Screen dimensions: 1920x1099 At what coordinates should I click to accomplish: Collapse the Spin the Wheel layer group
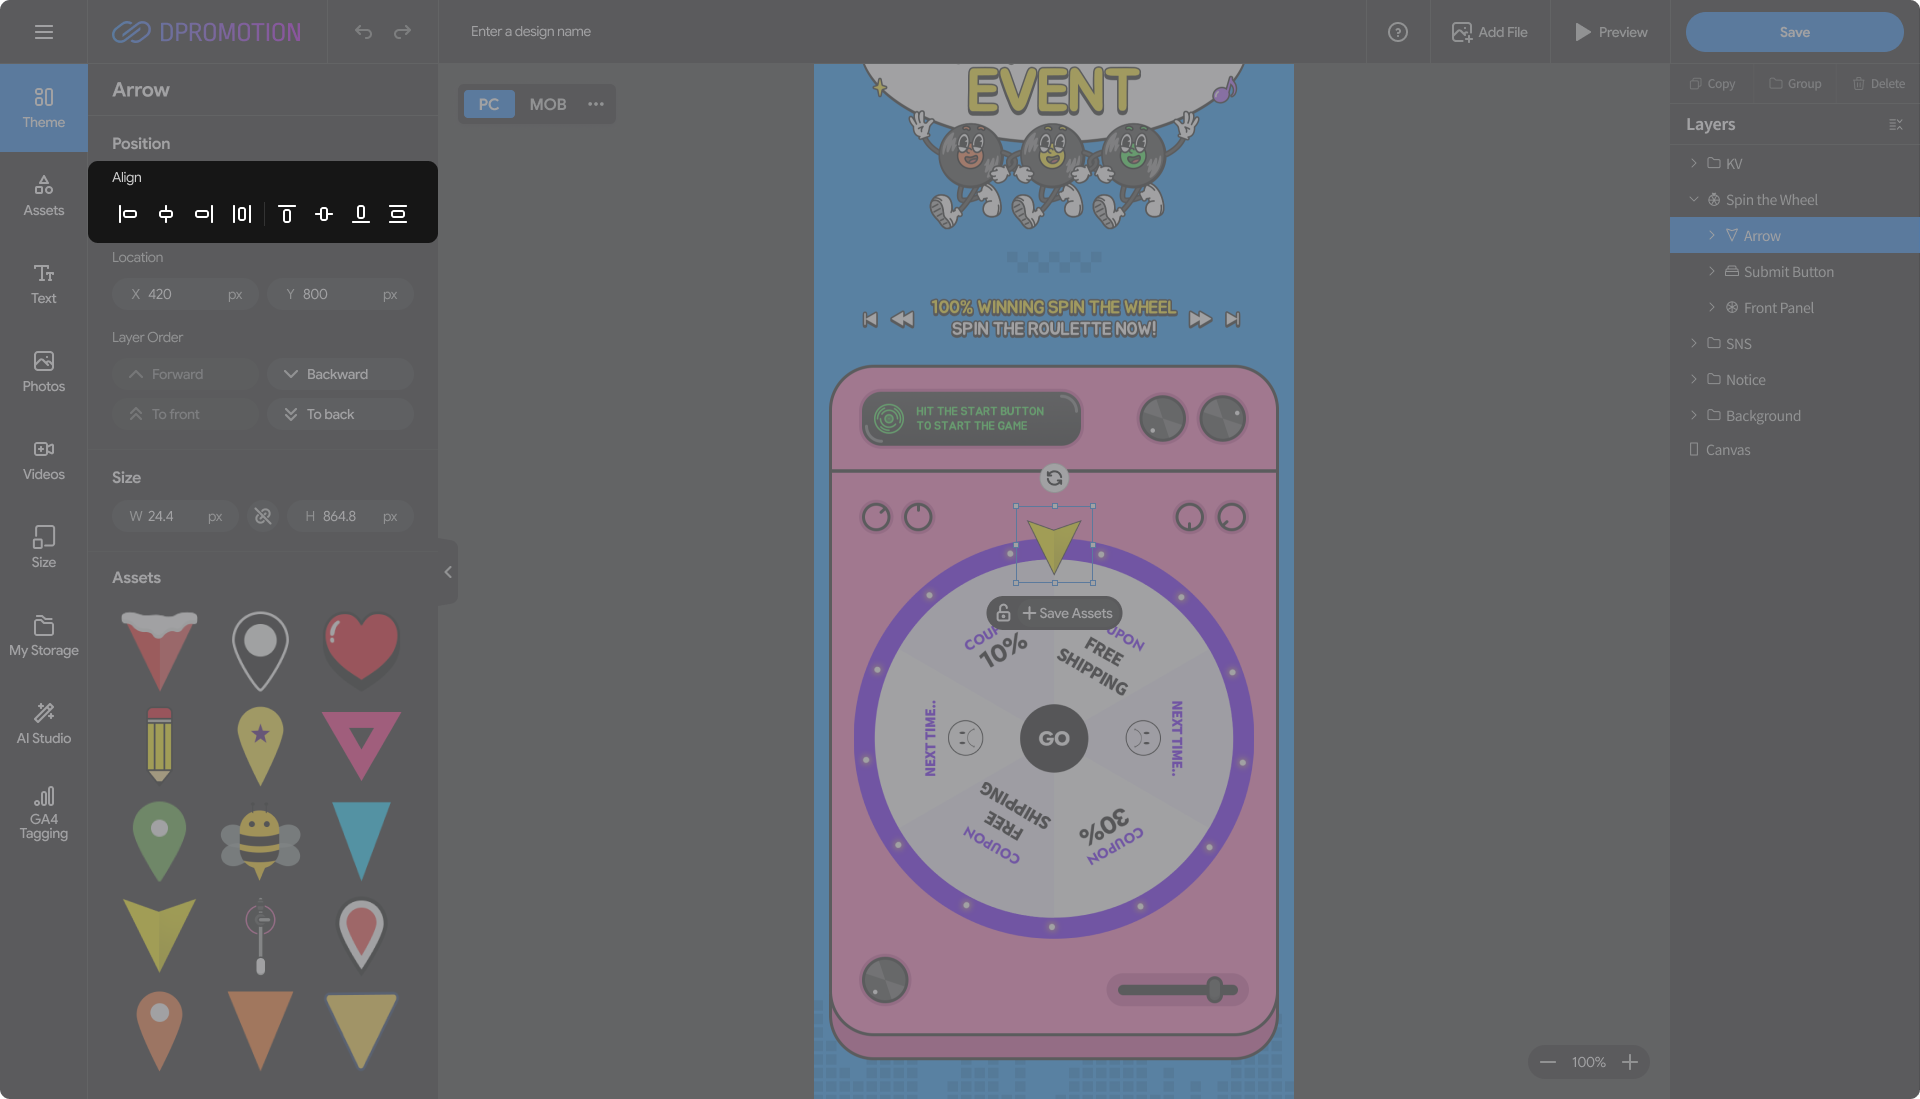pos(1694,200)
